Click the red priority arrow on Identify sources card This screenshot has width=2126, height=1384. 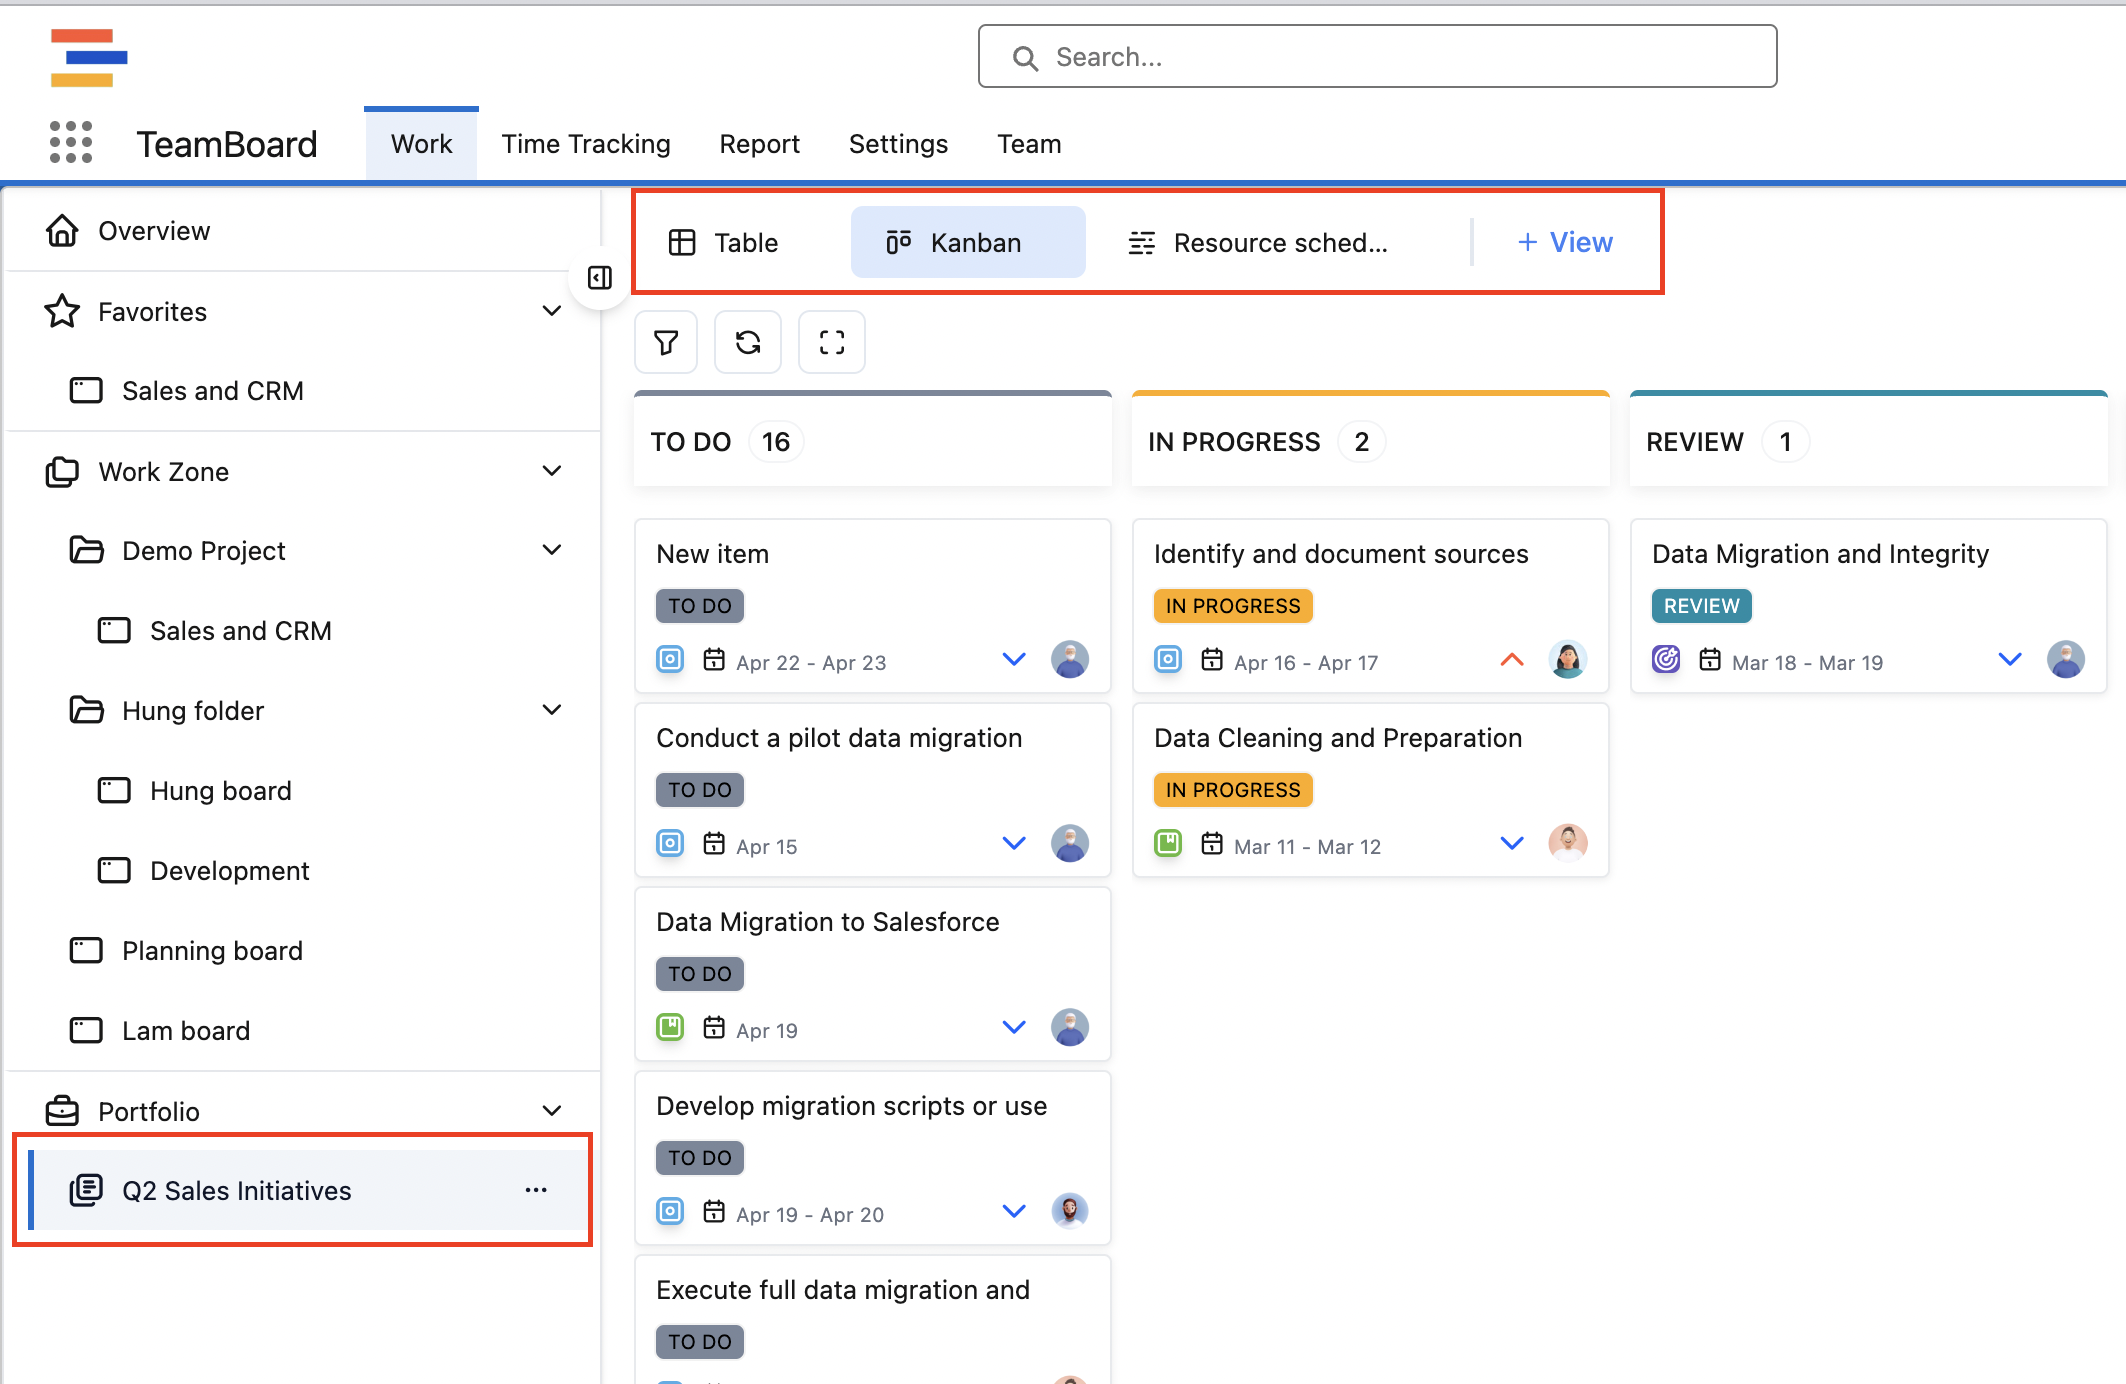coord(1512,660)
